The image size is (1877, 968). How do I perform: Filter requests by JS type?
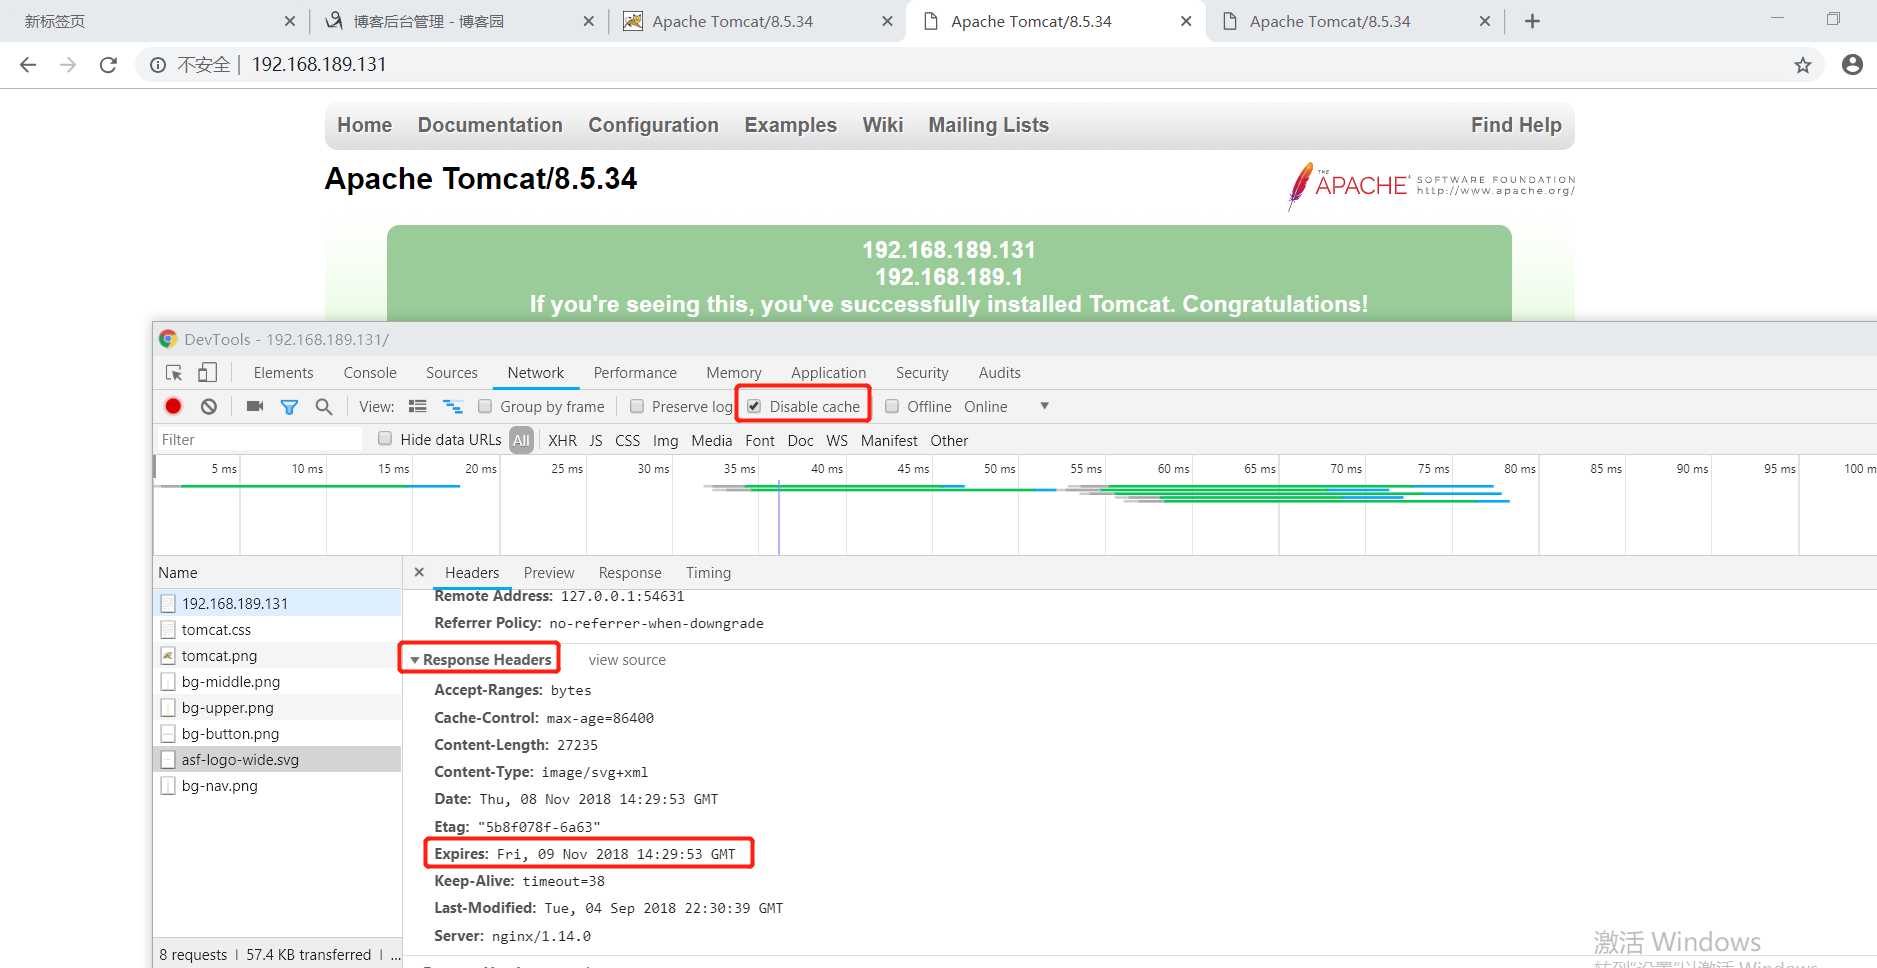(596, 440)
